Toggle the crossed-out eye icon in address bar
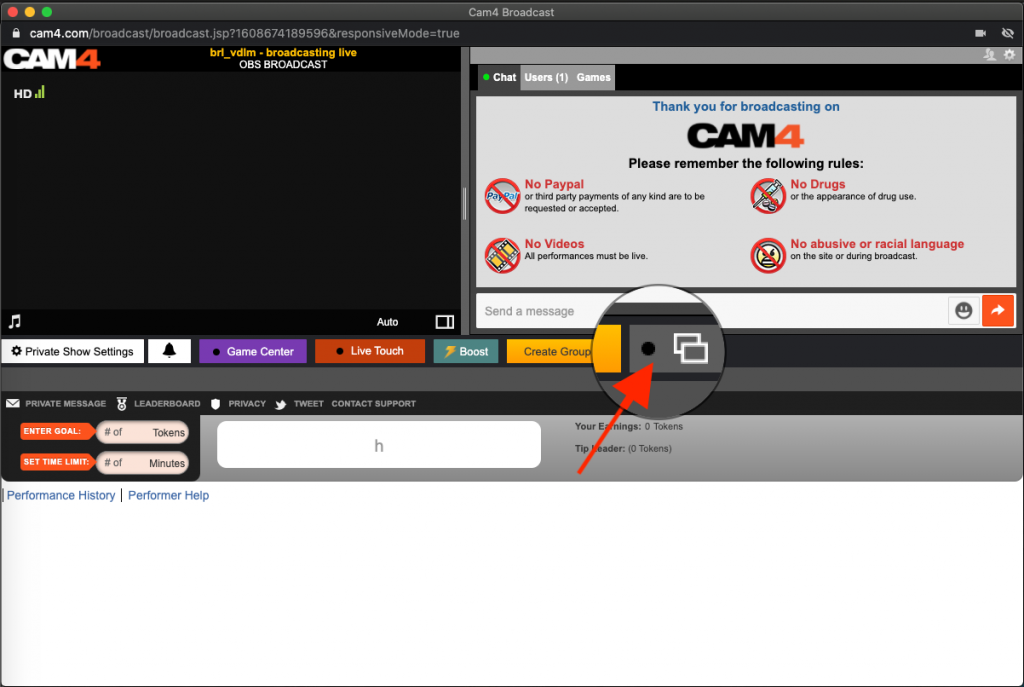Image resolution: width=1024 pixels, height=687 pixels. coord(1007,33)
